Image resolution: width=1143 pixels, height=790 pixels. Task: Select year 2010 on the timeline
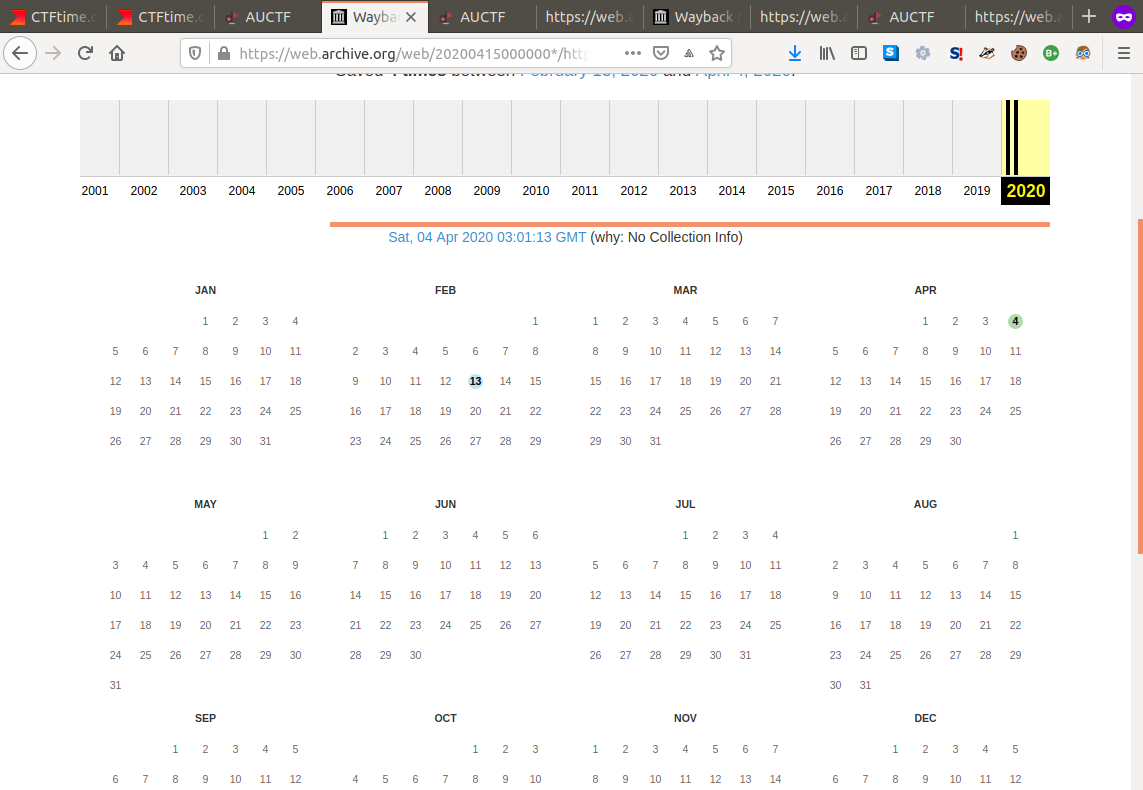[x=536, y=191]
